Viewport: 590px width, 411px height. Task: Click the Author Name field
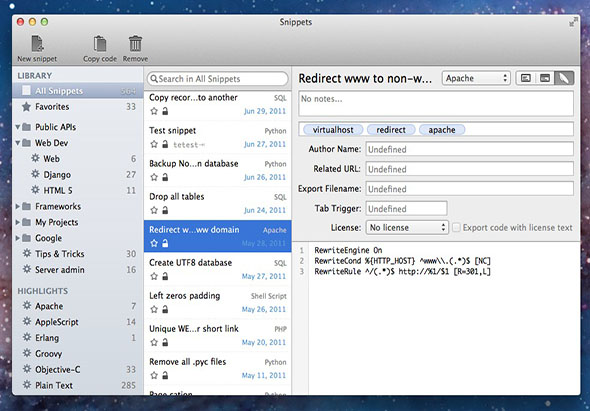point(470,149)
